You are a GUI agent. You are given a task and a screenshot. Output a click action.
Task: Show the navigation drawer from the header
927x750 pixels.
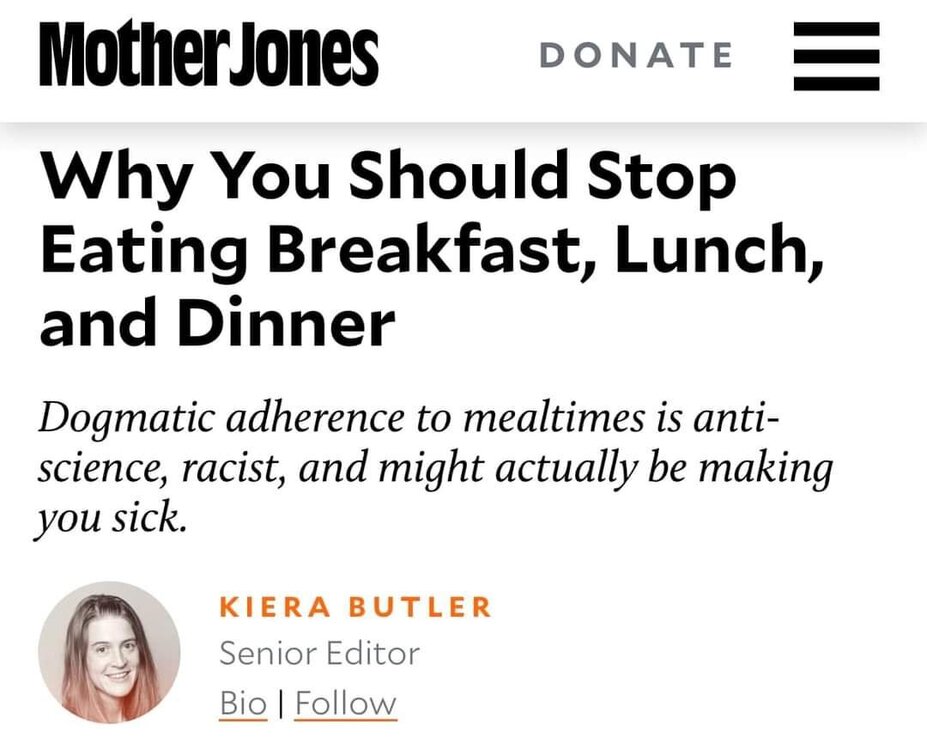click(836, 56)
